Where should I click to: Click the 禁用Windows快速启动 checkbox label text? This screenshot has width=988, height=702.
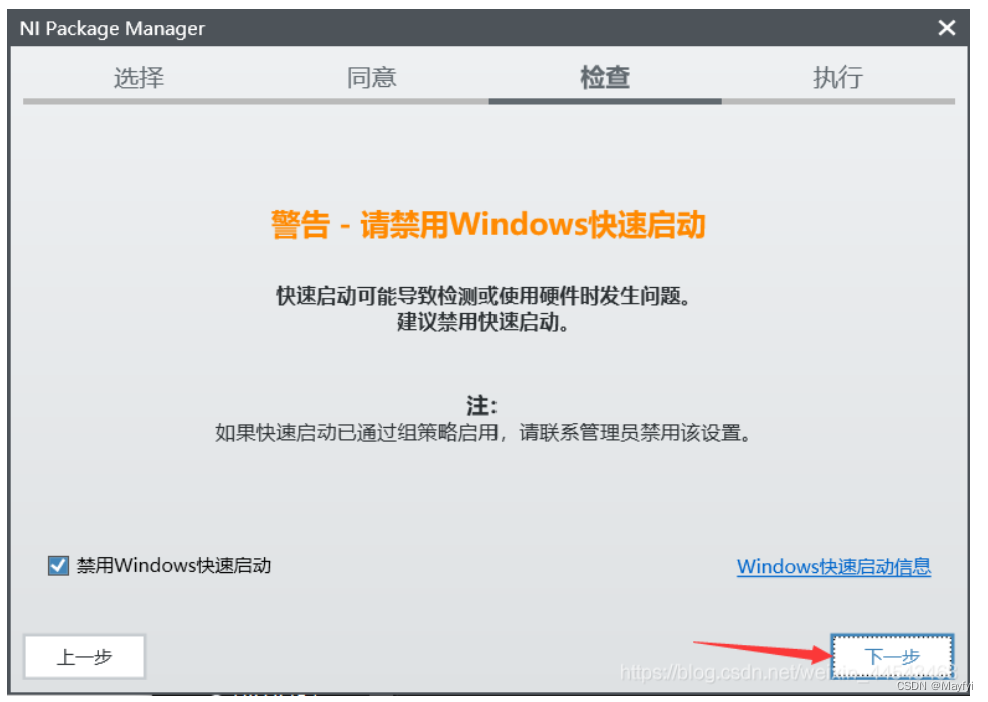pos(174,565)
